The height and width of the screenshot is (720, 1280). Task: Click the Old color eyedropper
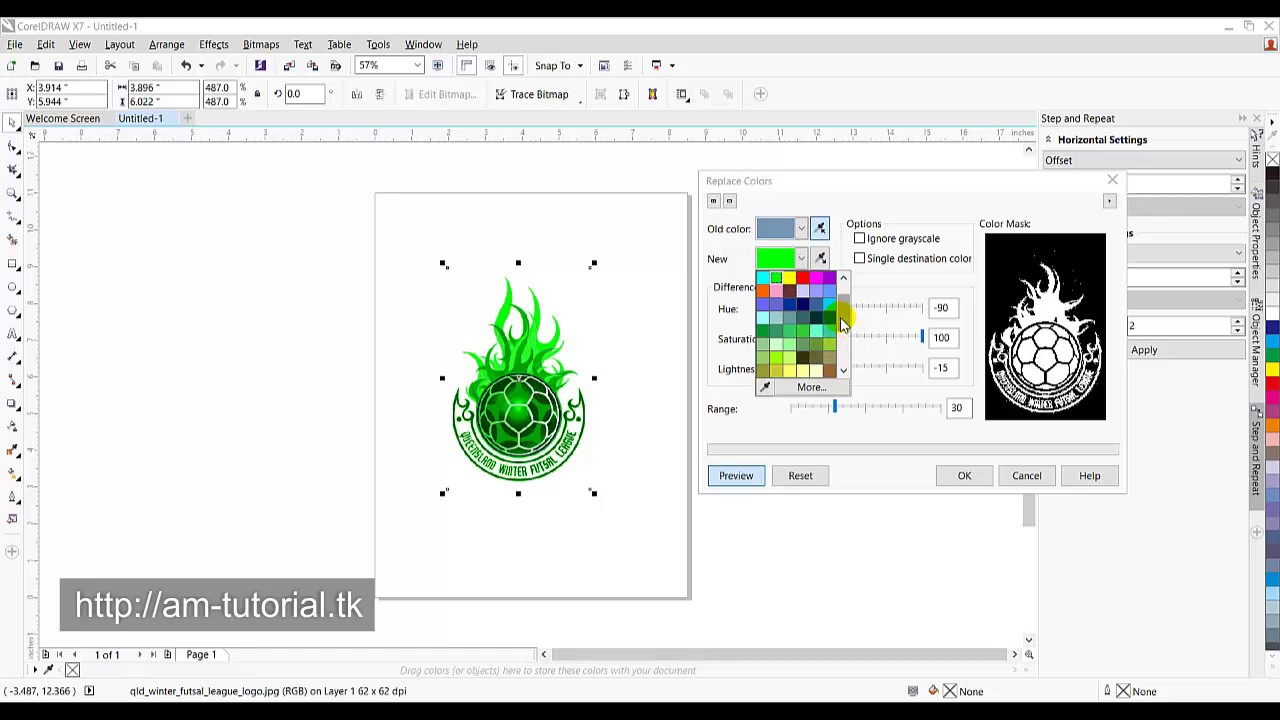pyautogui.click(x=820, y=229)
